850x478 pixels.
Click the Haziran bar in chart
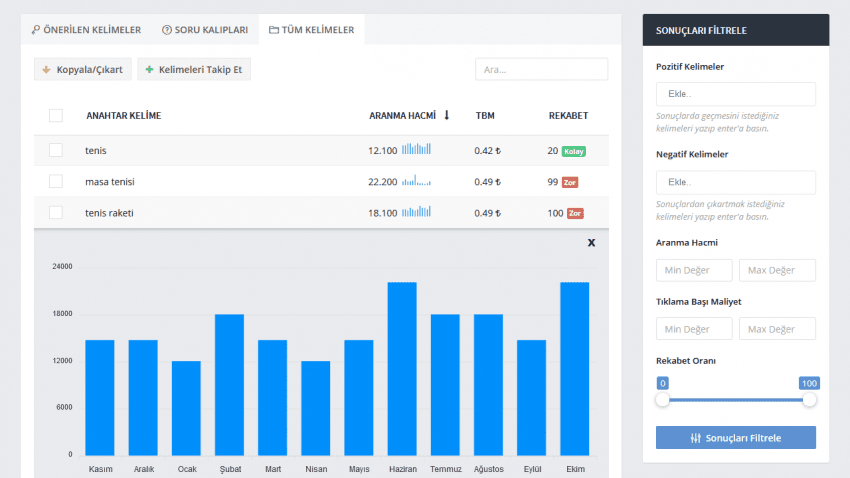click(x=402, y=369)
